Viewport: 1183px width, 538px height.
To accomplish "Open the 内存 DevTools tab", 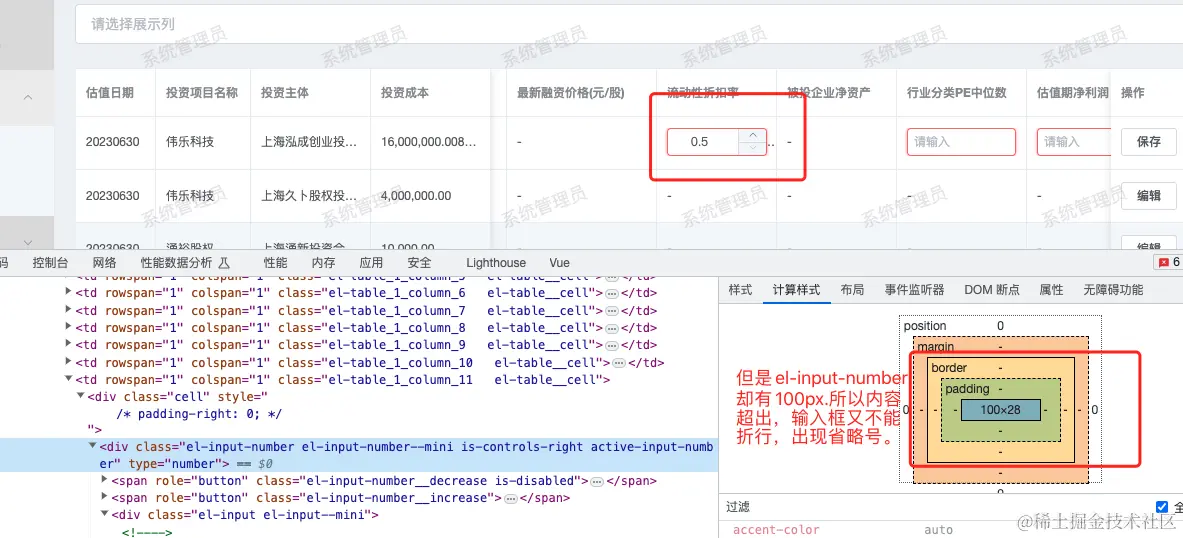I will [x=324, y=263].
